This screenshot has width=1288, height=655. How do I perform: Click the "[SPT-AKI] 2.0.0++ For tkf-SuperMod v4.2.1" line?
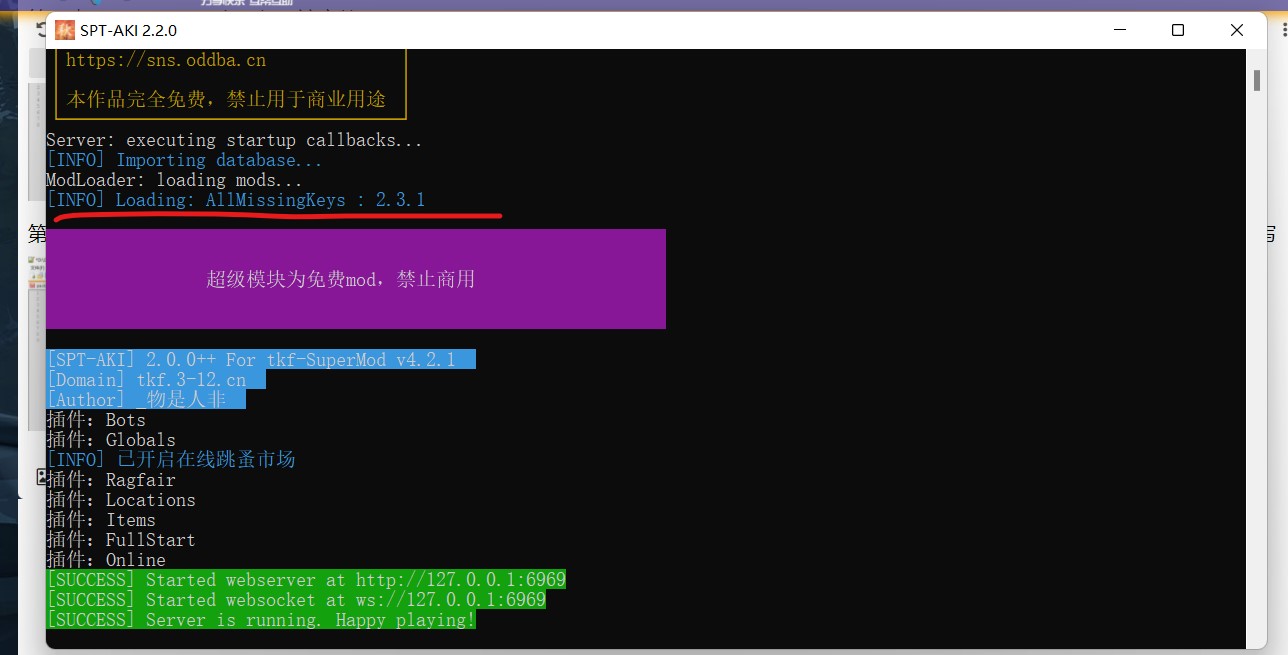point(260,360)
